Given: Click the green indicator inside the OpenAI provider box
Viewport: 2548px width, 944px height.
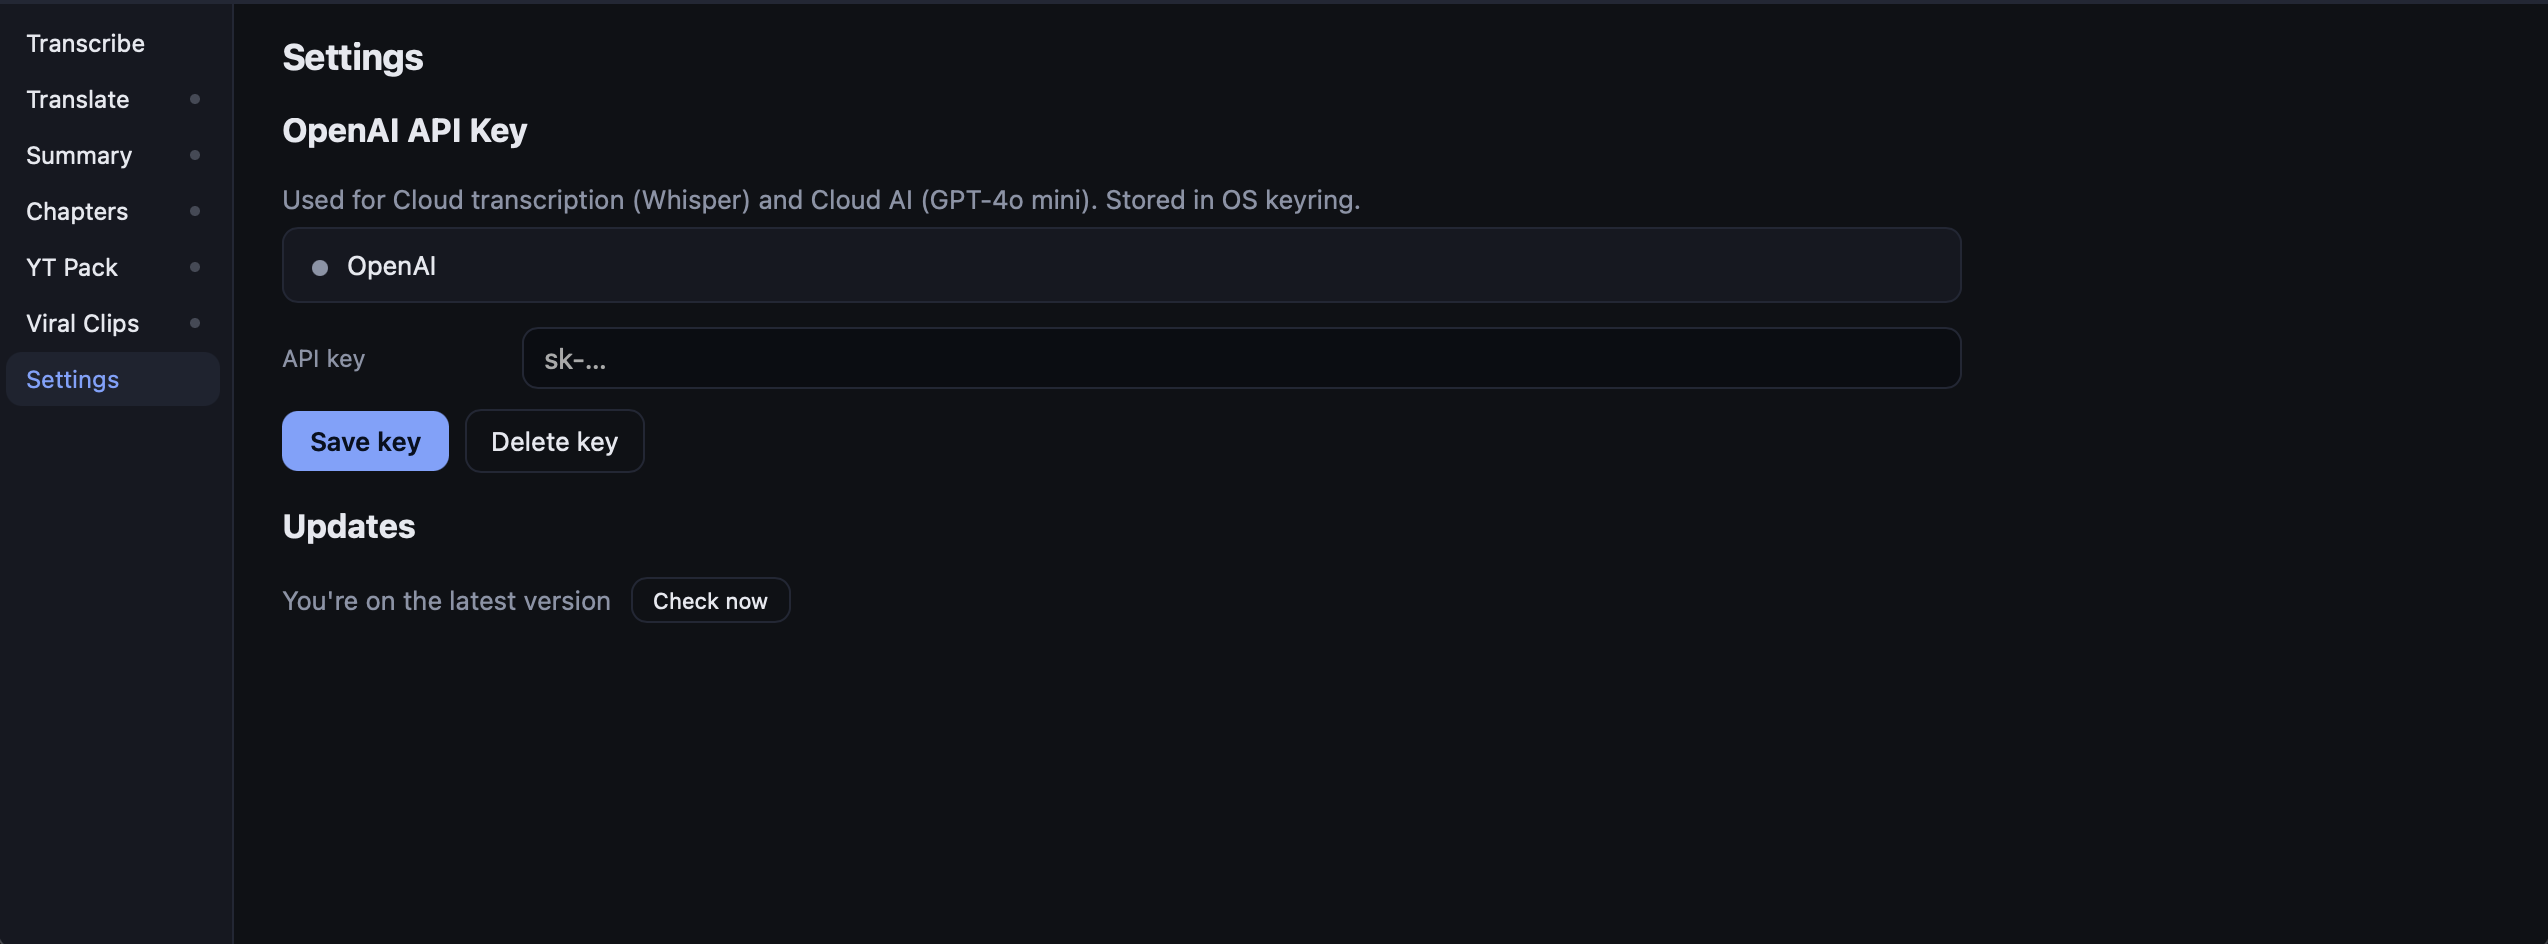Looking at the screenshot, I should tap(319, 267).
